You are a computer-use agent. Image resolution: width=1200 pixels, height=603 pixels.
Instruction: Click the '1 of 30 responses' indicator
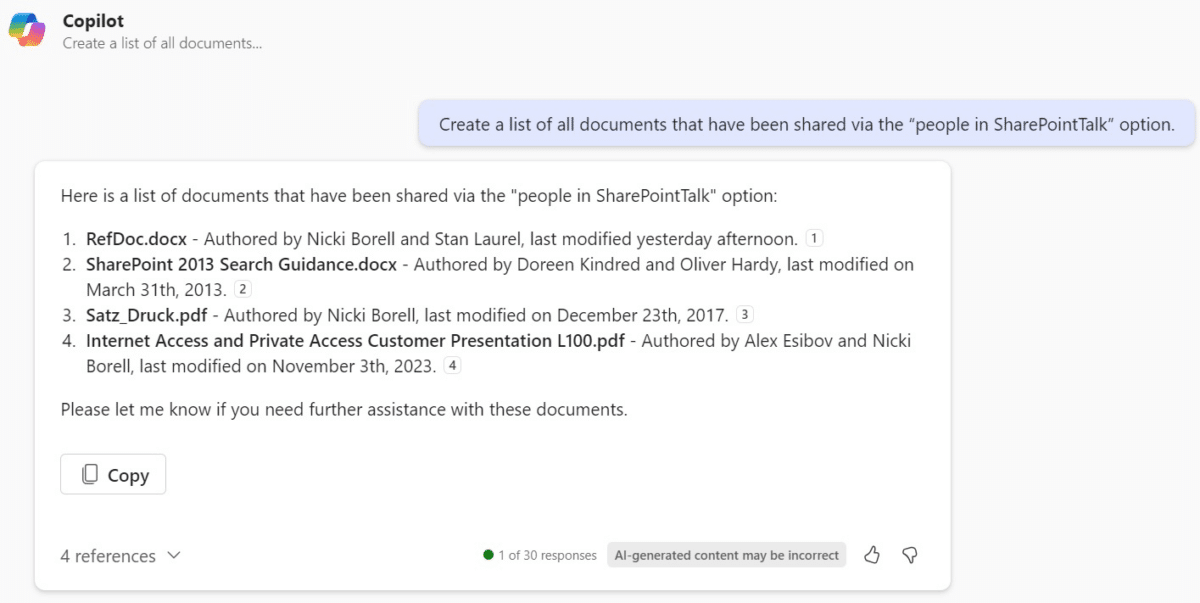pyautogui.click(x=540, y=555)
